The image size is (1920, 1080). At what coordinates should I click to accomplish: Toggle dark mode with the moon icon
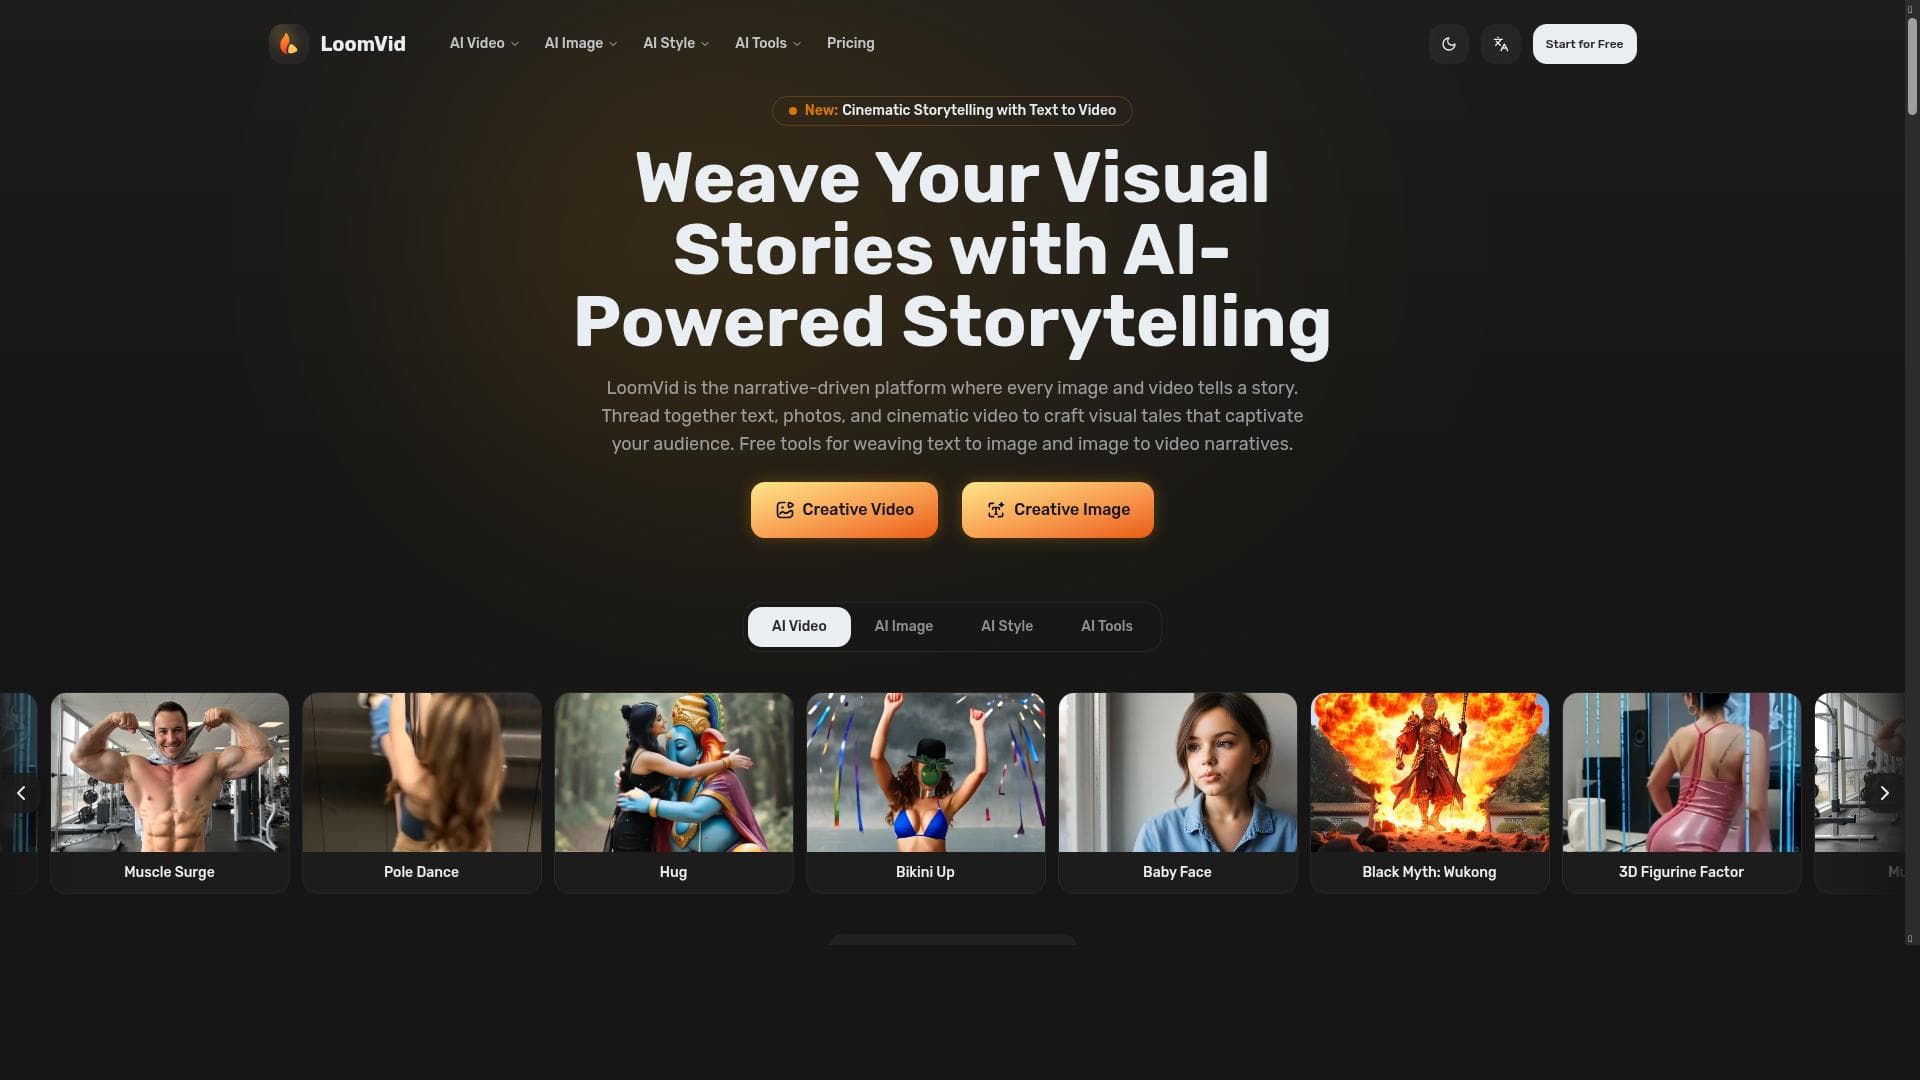pos(1448,44)
